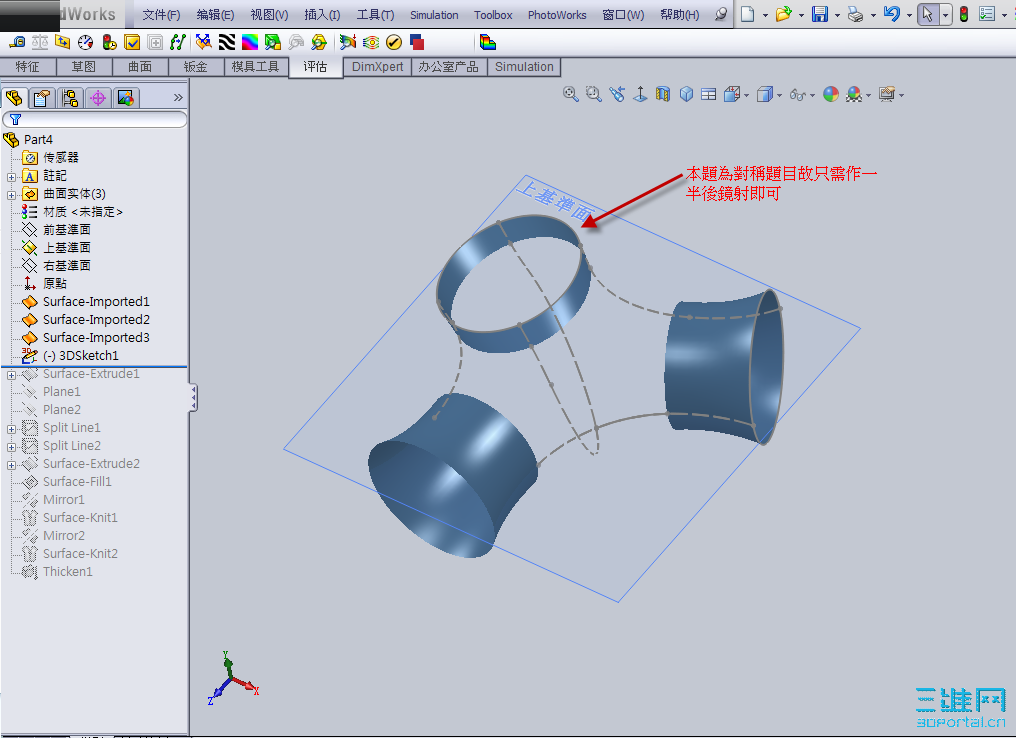Switch to 曲面 command tab
Image resolution: width=1016 pixels, height=738 pixels.
coord(140,67)
